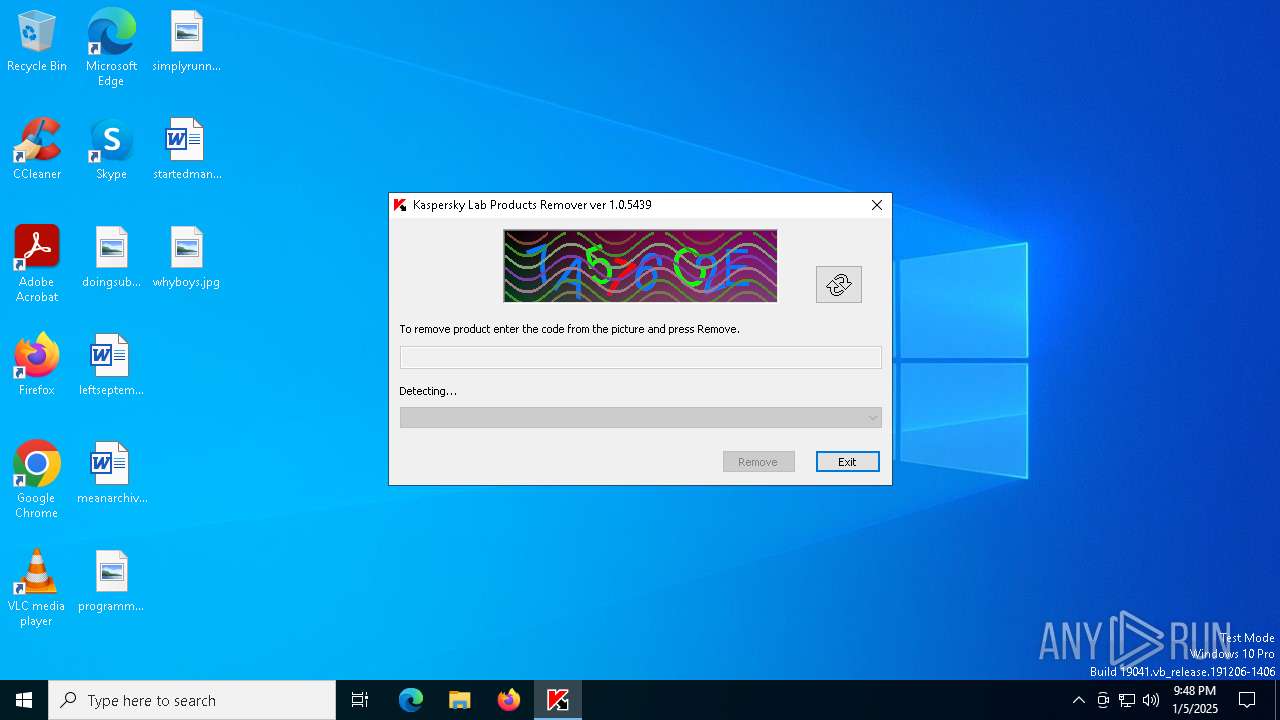Open File Explorer from taskbar

point(459,700)
